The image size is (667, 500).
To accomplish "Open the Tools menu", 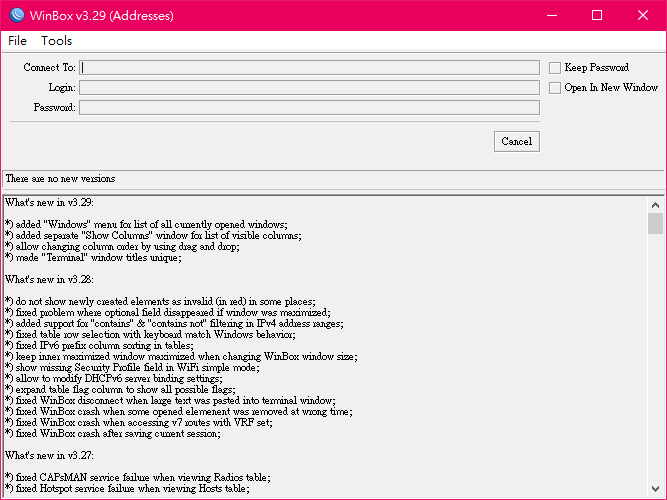I will (57, 41).
